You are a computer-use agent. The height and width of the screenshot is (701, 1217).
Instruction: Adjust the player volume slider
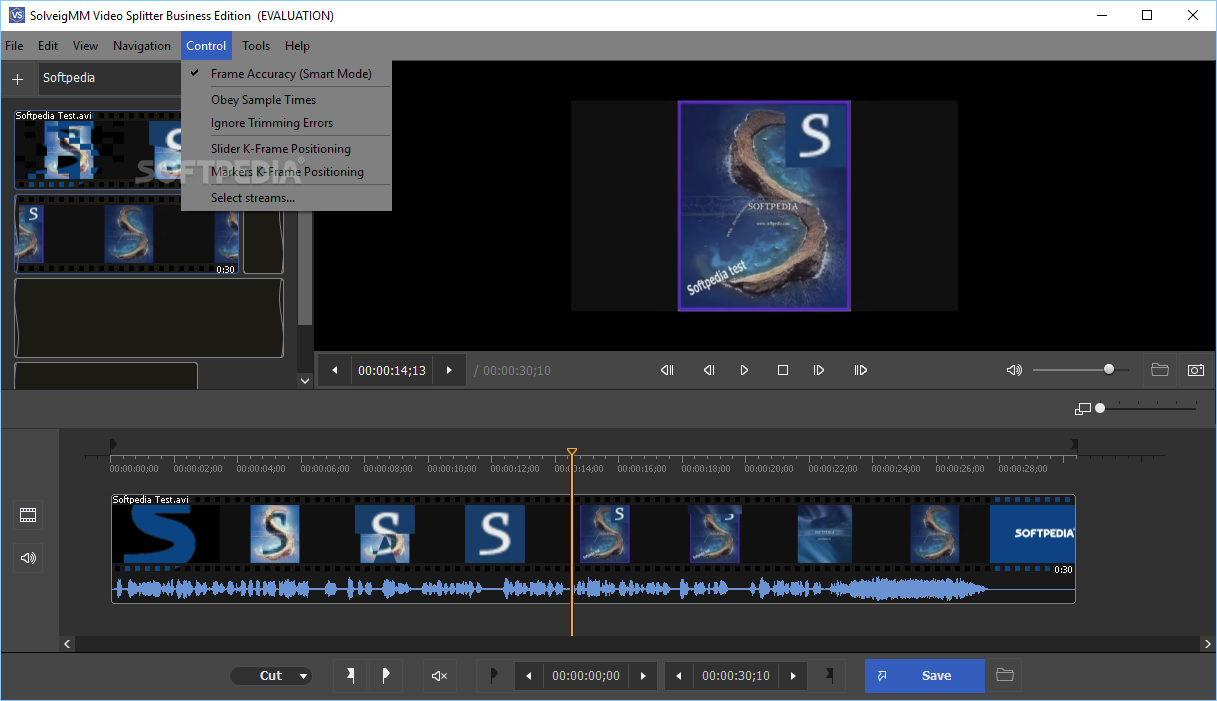pos(1081,370)
